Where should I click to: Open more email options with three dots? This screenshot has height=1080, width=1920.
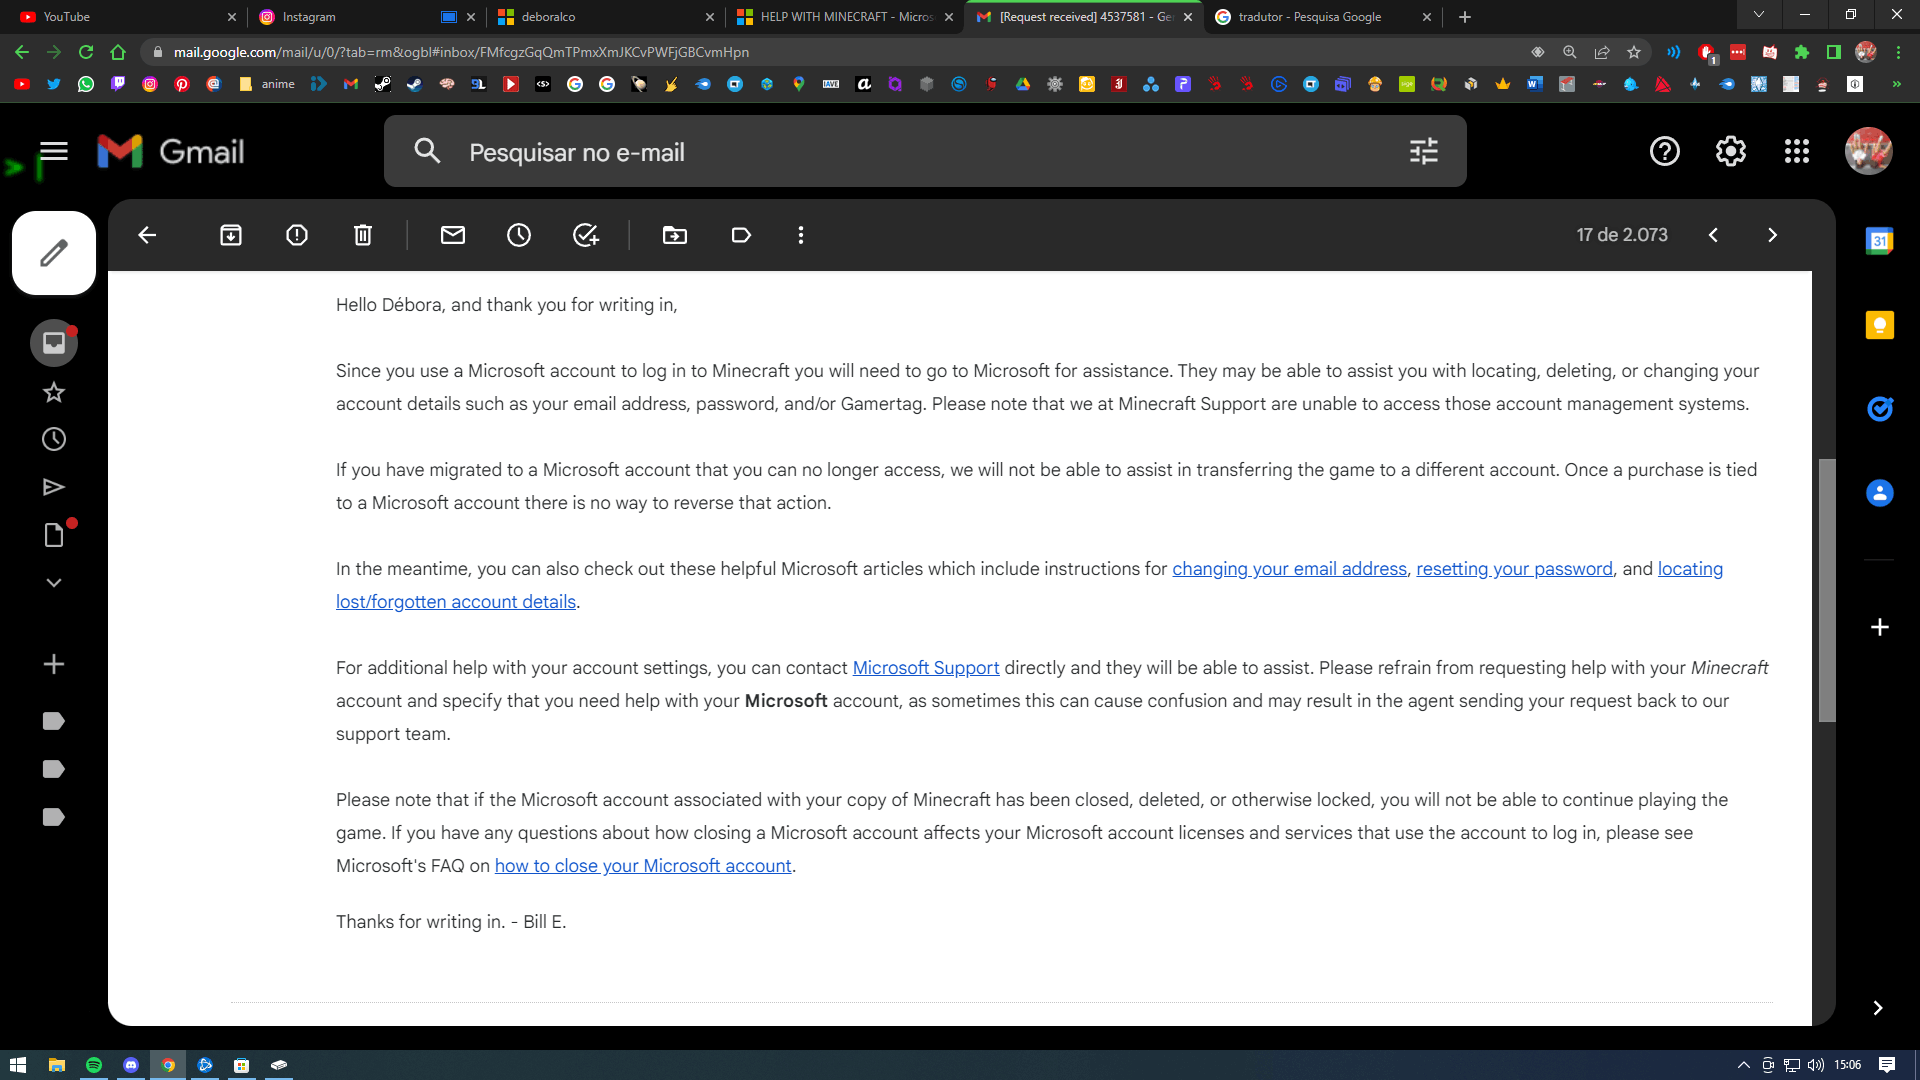tap(798, 235)
